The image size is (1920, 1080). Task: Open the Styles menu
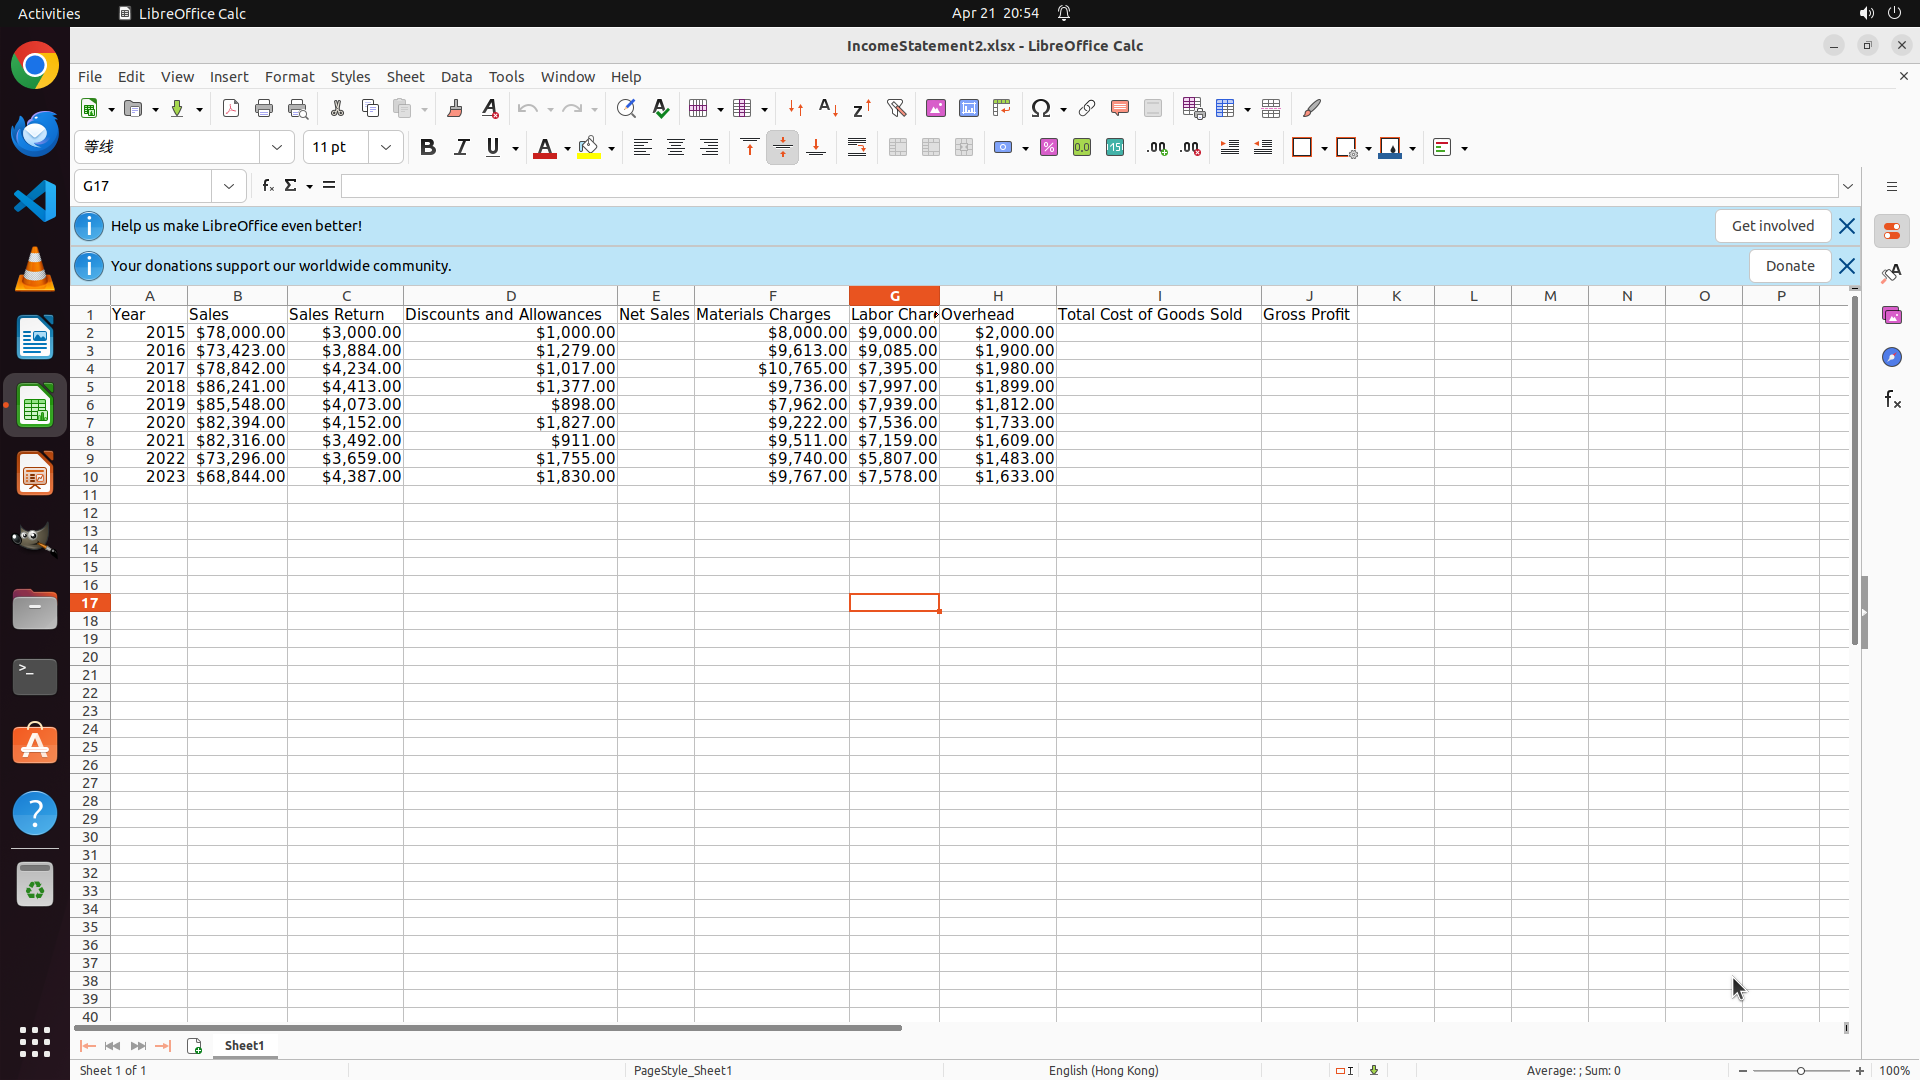pyautogui.click(x=350, y=77)
